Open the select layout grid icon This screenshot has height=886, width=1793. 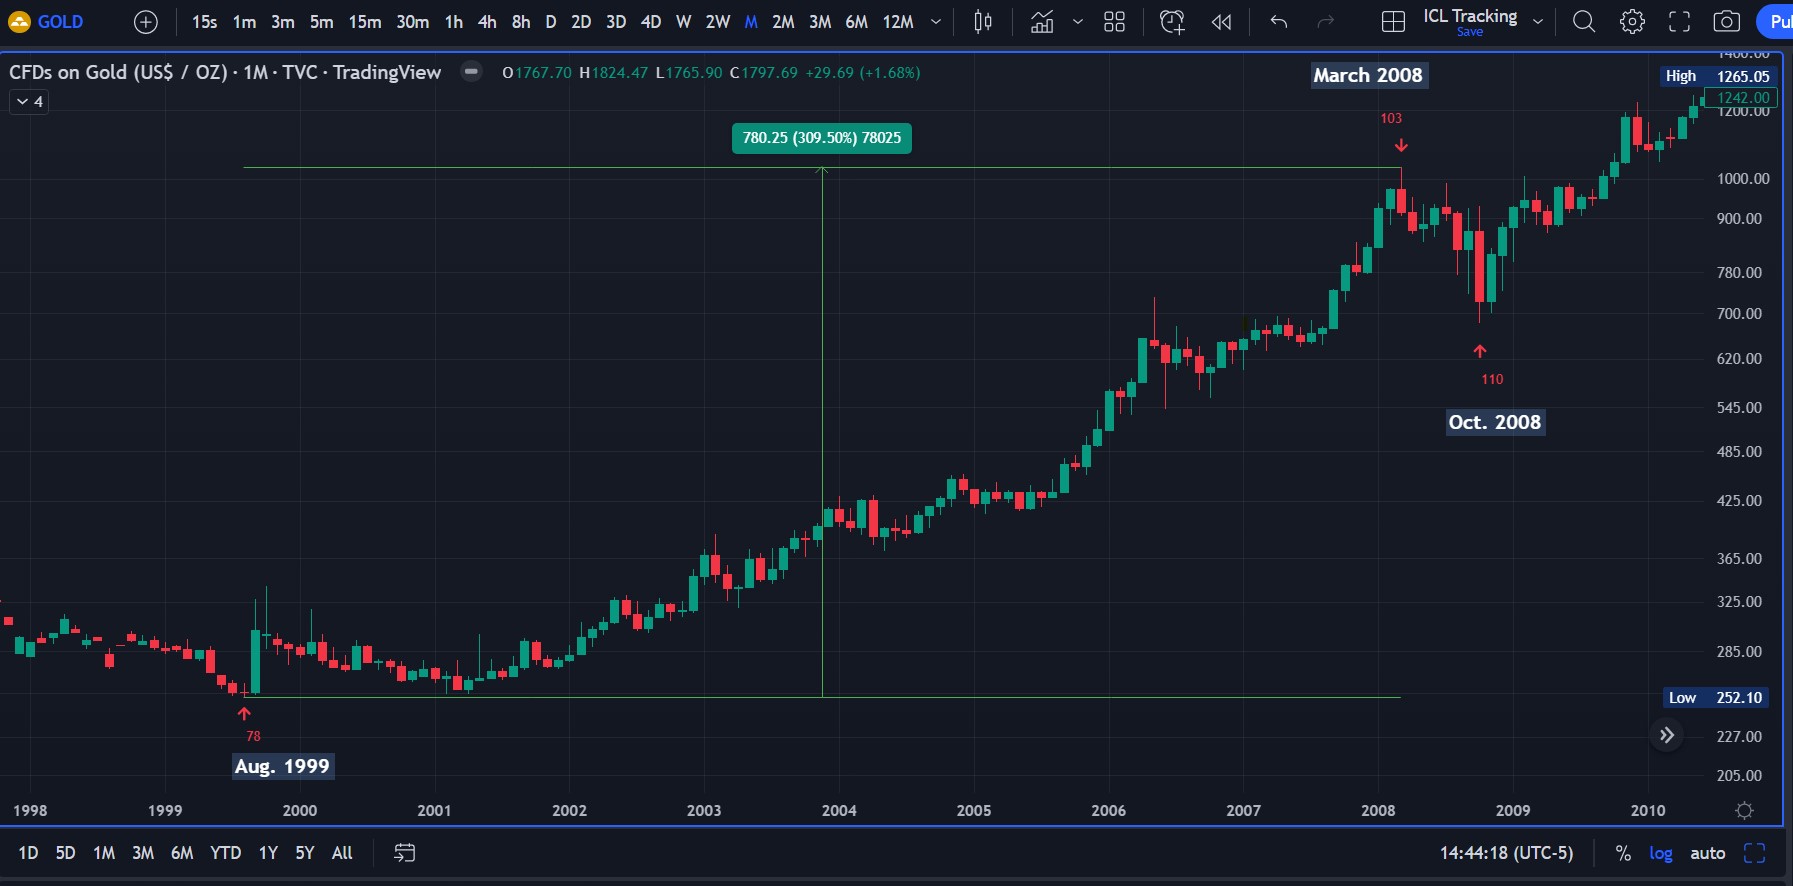(x=1393, y=21)
